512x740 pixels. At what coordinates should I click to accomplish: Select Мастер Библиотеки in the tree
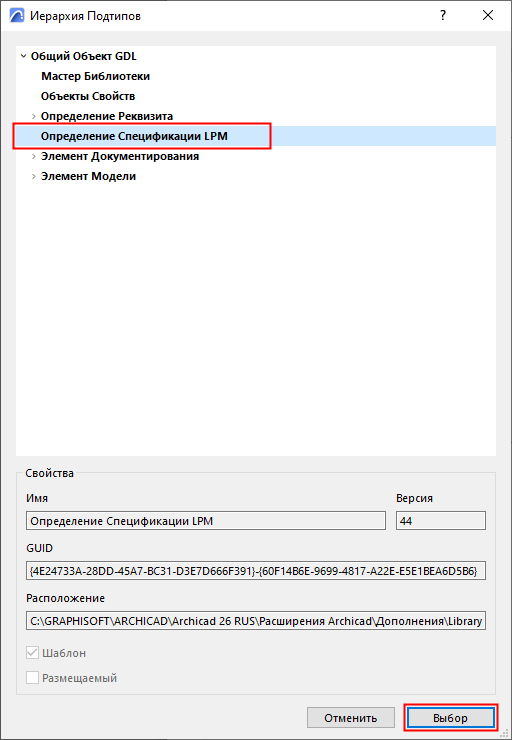pyautogui.click(x=95, y=76)
